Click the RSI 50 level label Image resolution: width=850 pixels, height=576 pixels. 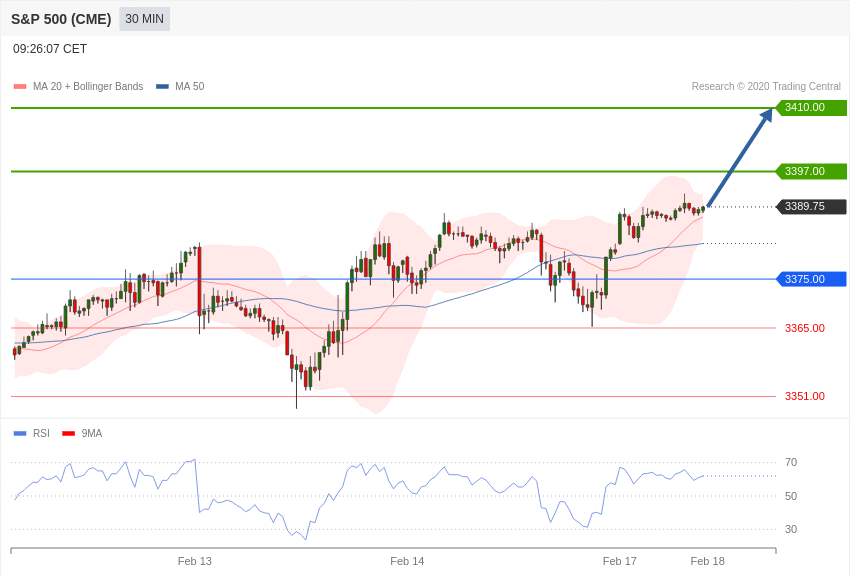pos(791,496)
